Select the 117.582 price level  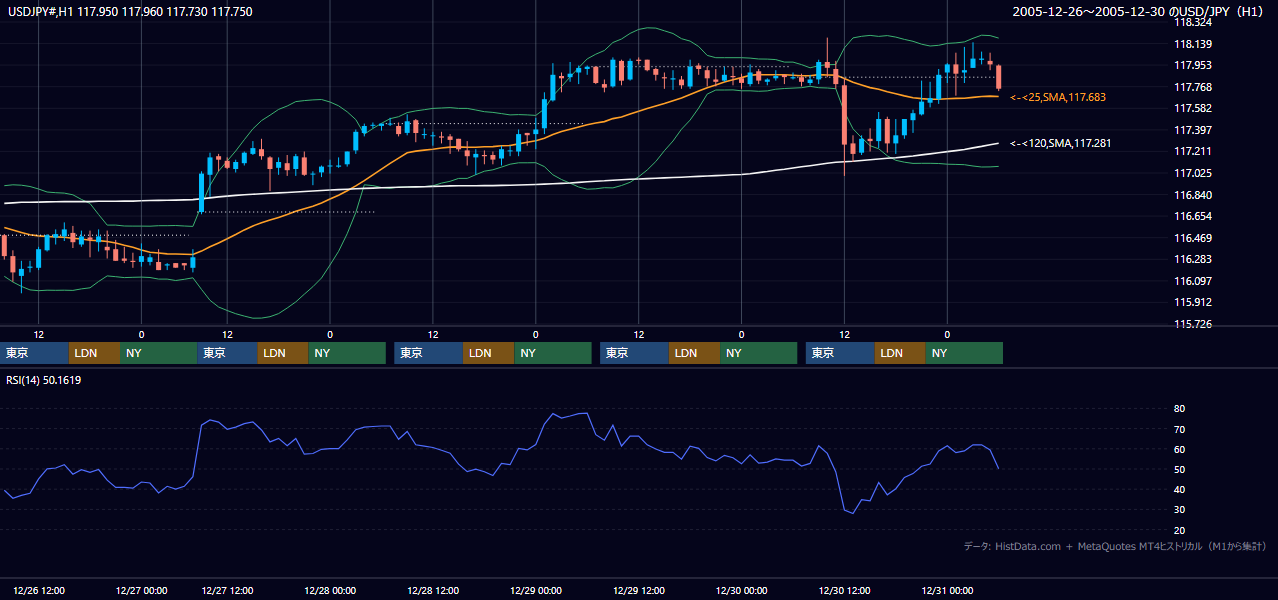tap(1194, 108)
